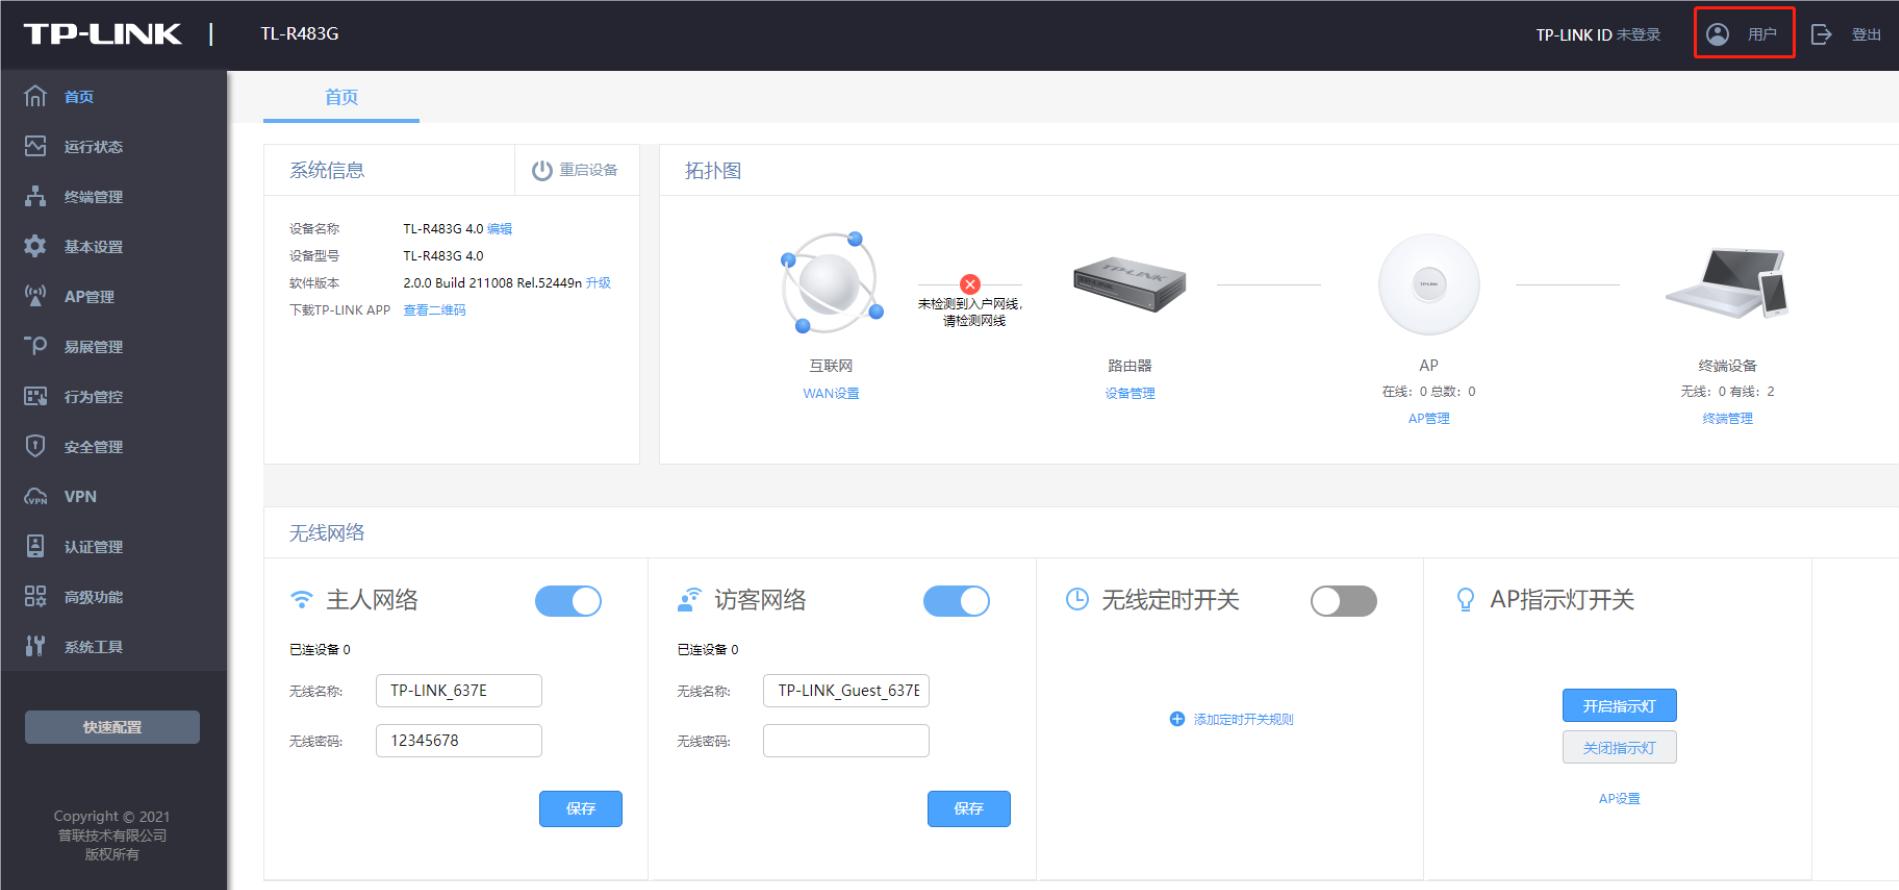Click the 安全管理 shield icon
Image resolution: width=1899 pixels, height=890 pixels.
tap(35, 446)
